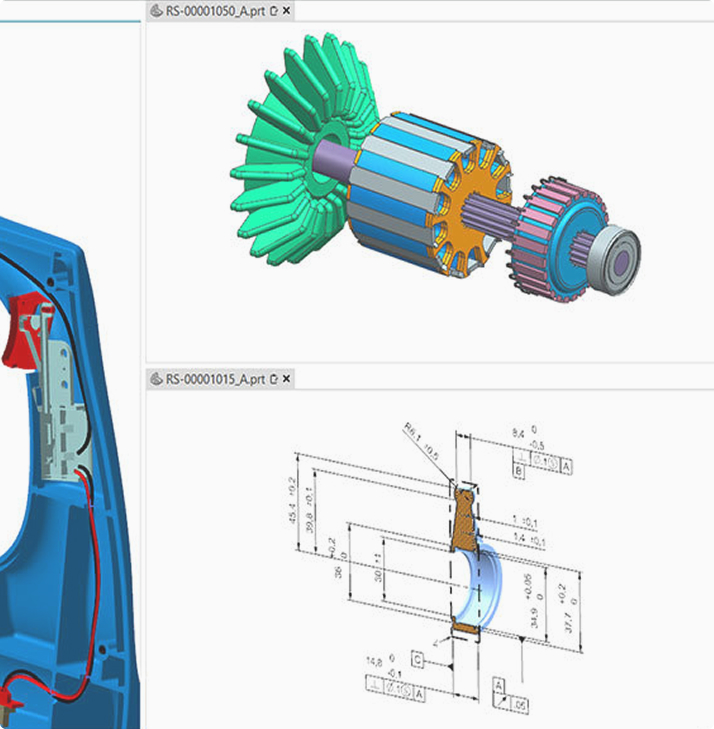Select datum feature symbol C
The height and width of the screenshot is (729, 714).
[x=417, y=660]
